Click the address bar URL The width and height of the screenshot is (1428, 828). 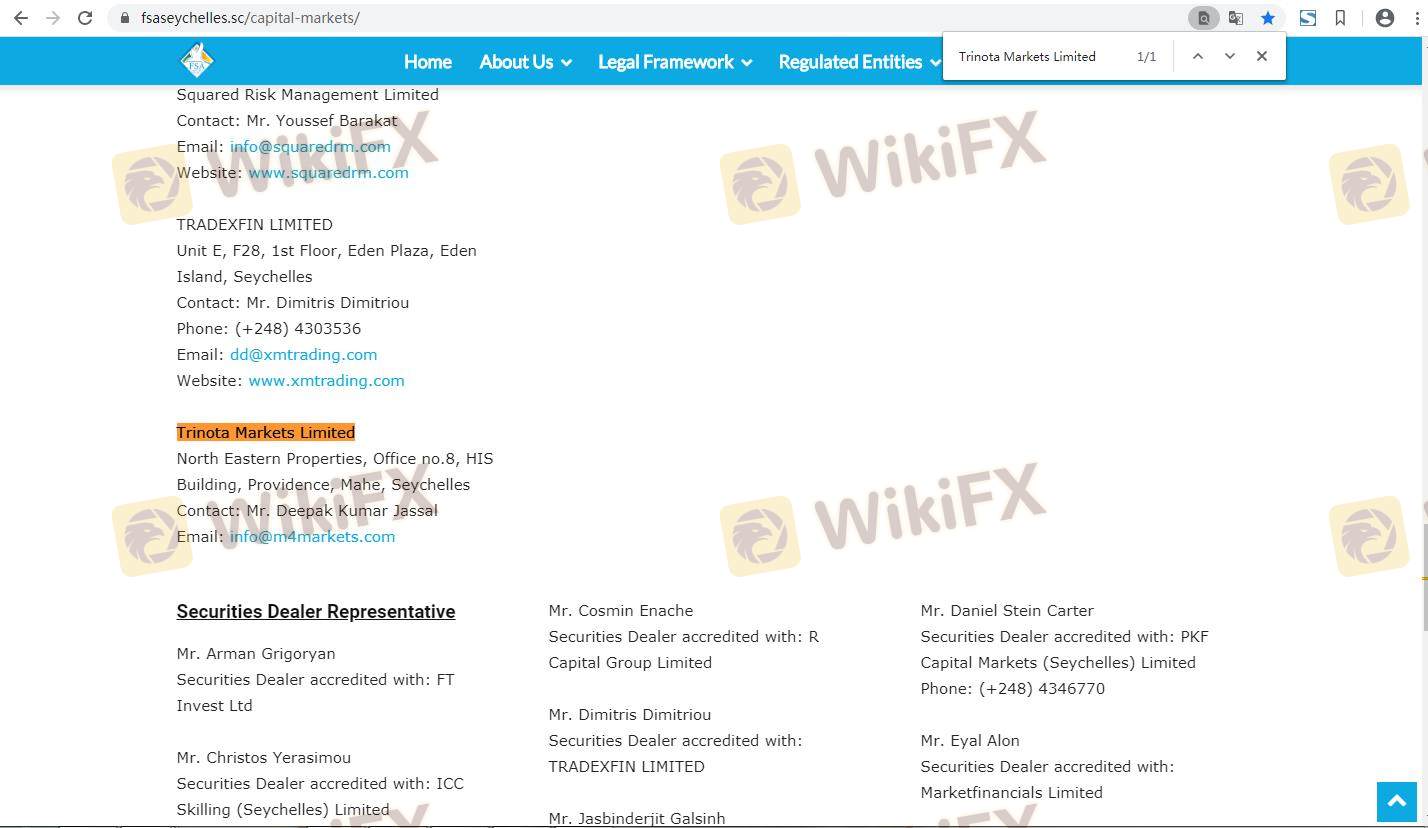pyautogui.click(x=250, y=18)
